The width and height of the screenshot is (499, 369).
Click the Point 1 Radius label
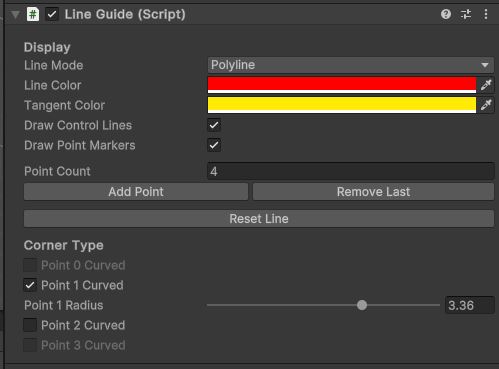(x=64, y=305)
